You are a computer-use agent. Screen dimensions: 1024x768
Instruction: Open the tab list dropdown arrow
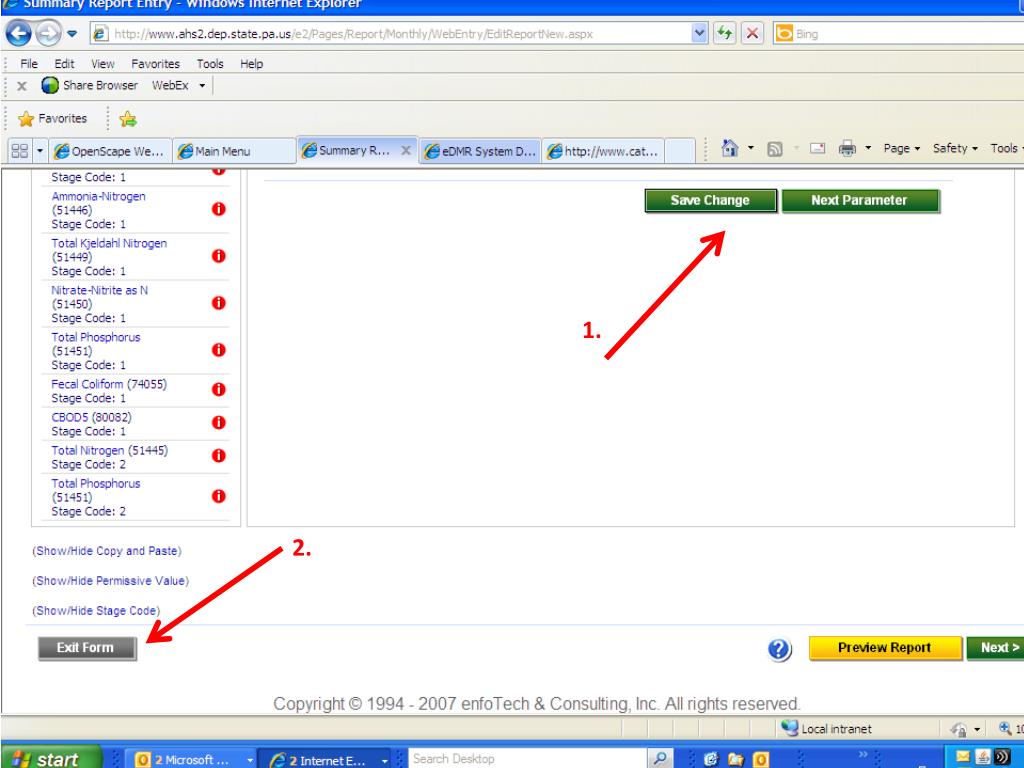click(39, 151)
